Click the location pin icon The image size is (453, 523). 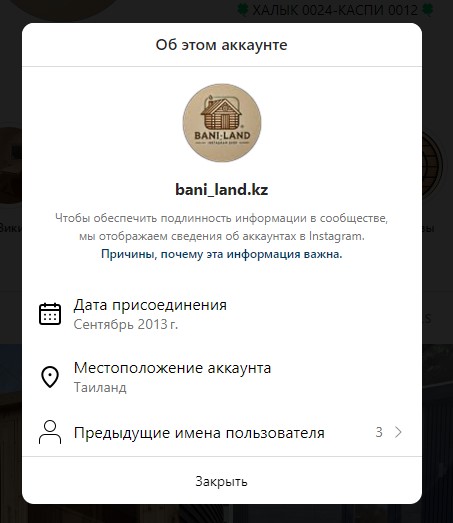pos(50,377)
